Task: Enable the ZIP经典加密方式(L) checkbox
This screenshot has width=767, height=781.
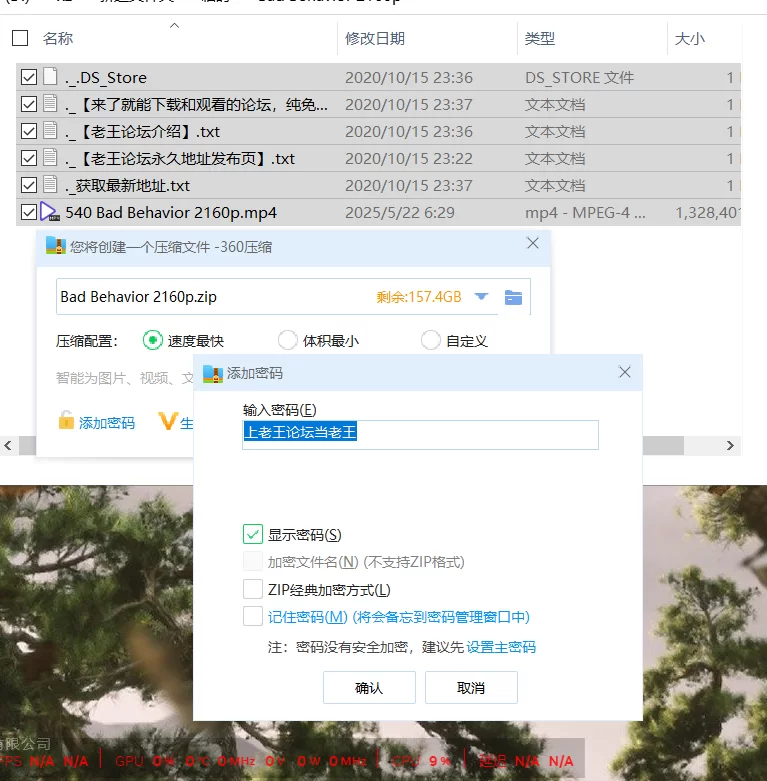Action: tap(253, 589)
